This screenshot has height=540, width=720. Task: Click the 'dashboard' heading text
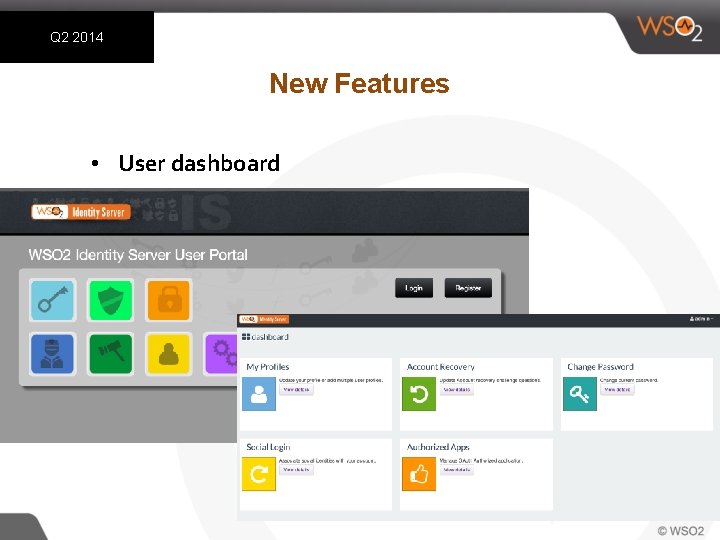[x=270, y=337]
